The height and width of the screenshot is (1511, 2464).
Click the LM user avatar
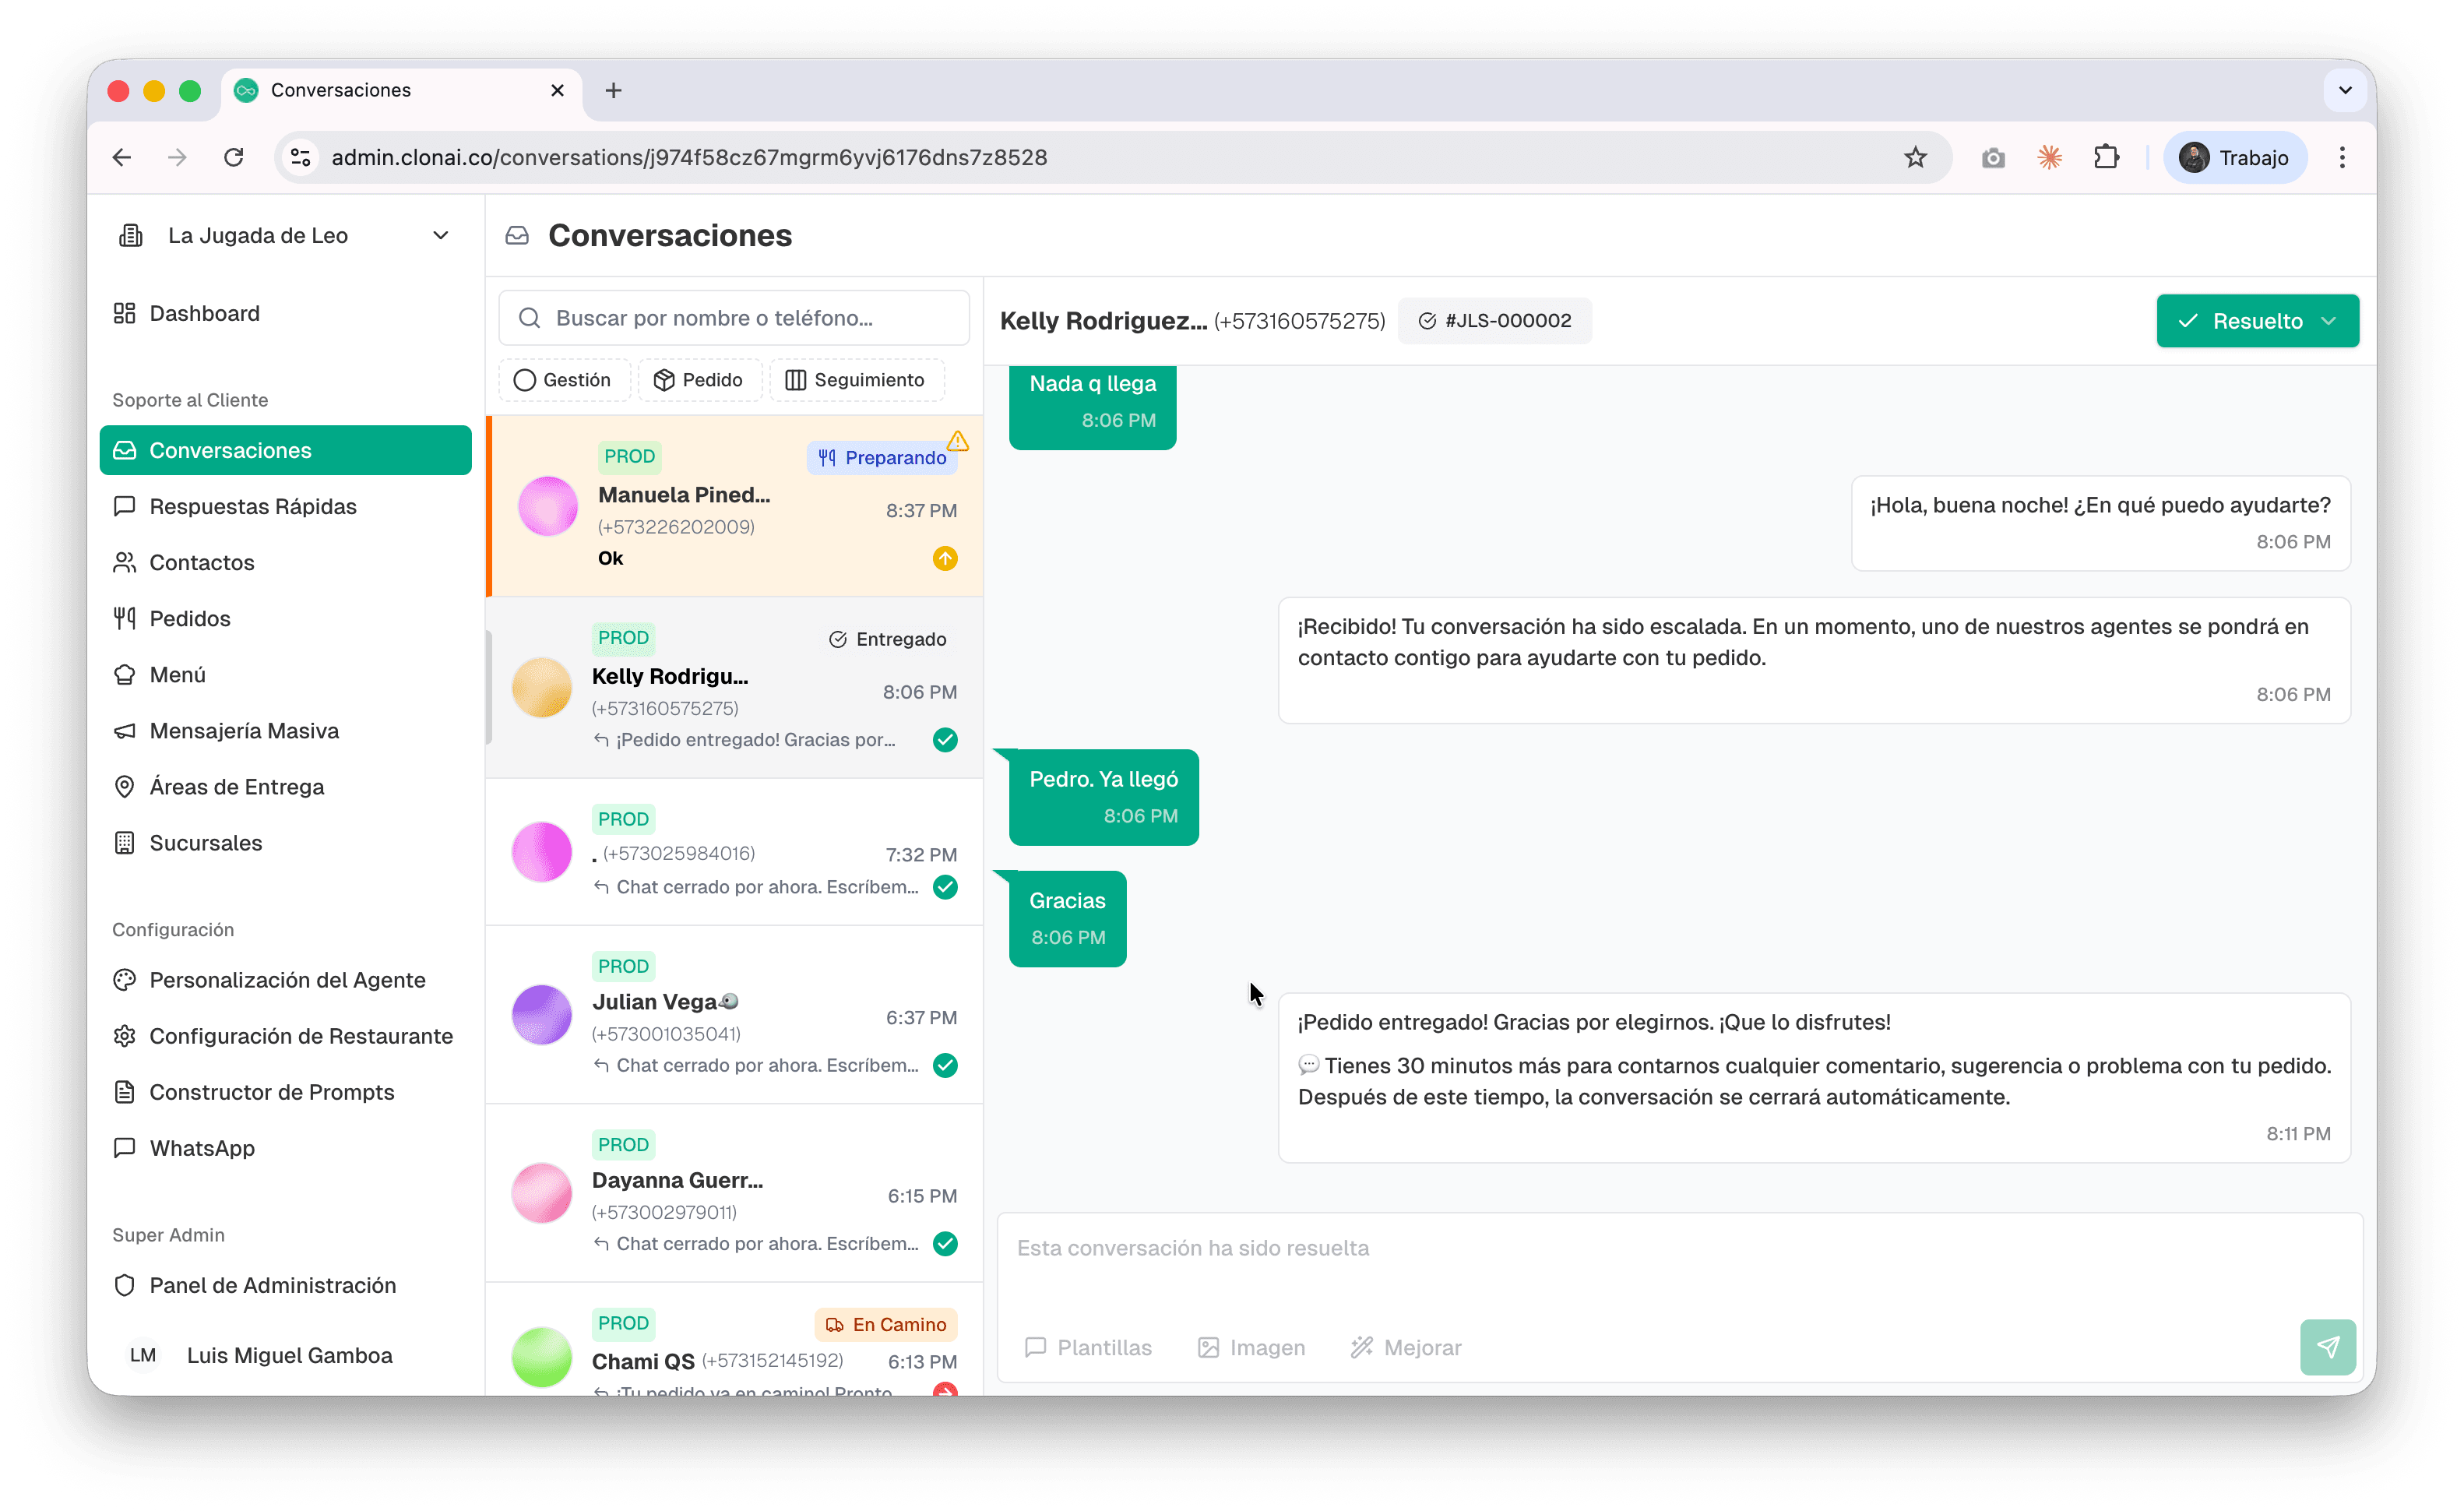(143, 1355)
